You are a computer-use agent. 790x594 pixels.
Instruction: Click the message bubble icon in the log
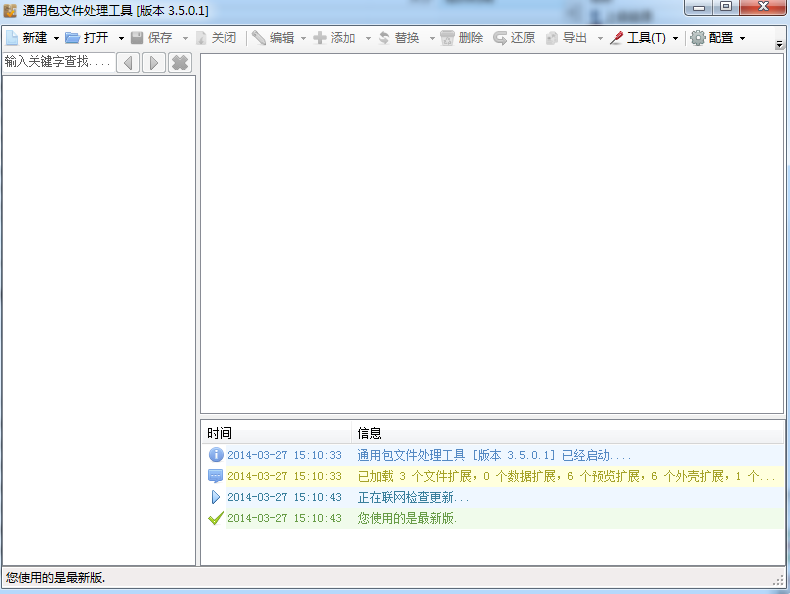(216, 476)
